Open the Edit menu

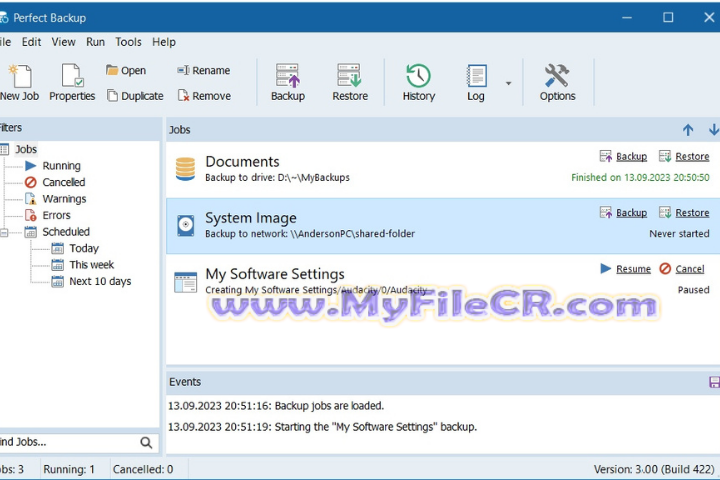coord(31,42)
